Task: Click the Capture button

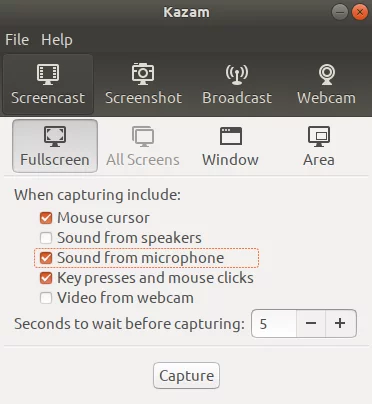Action: (186, 376)
